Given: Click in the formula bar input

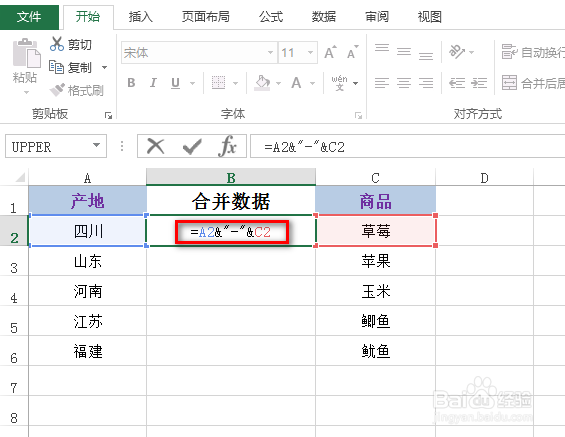Looking at the screenshot, I should click(x=408, y=146).
